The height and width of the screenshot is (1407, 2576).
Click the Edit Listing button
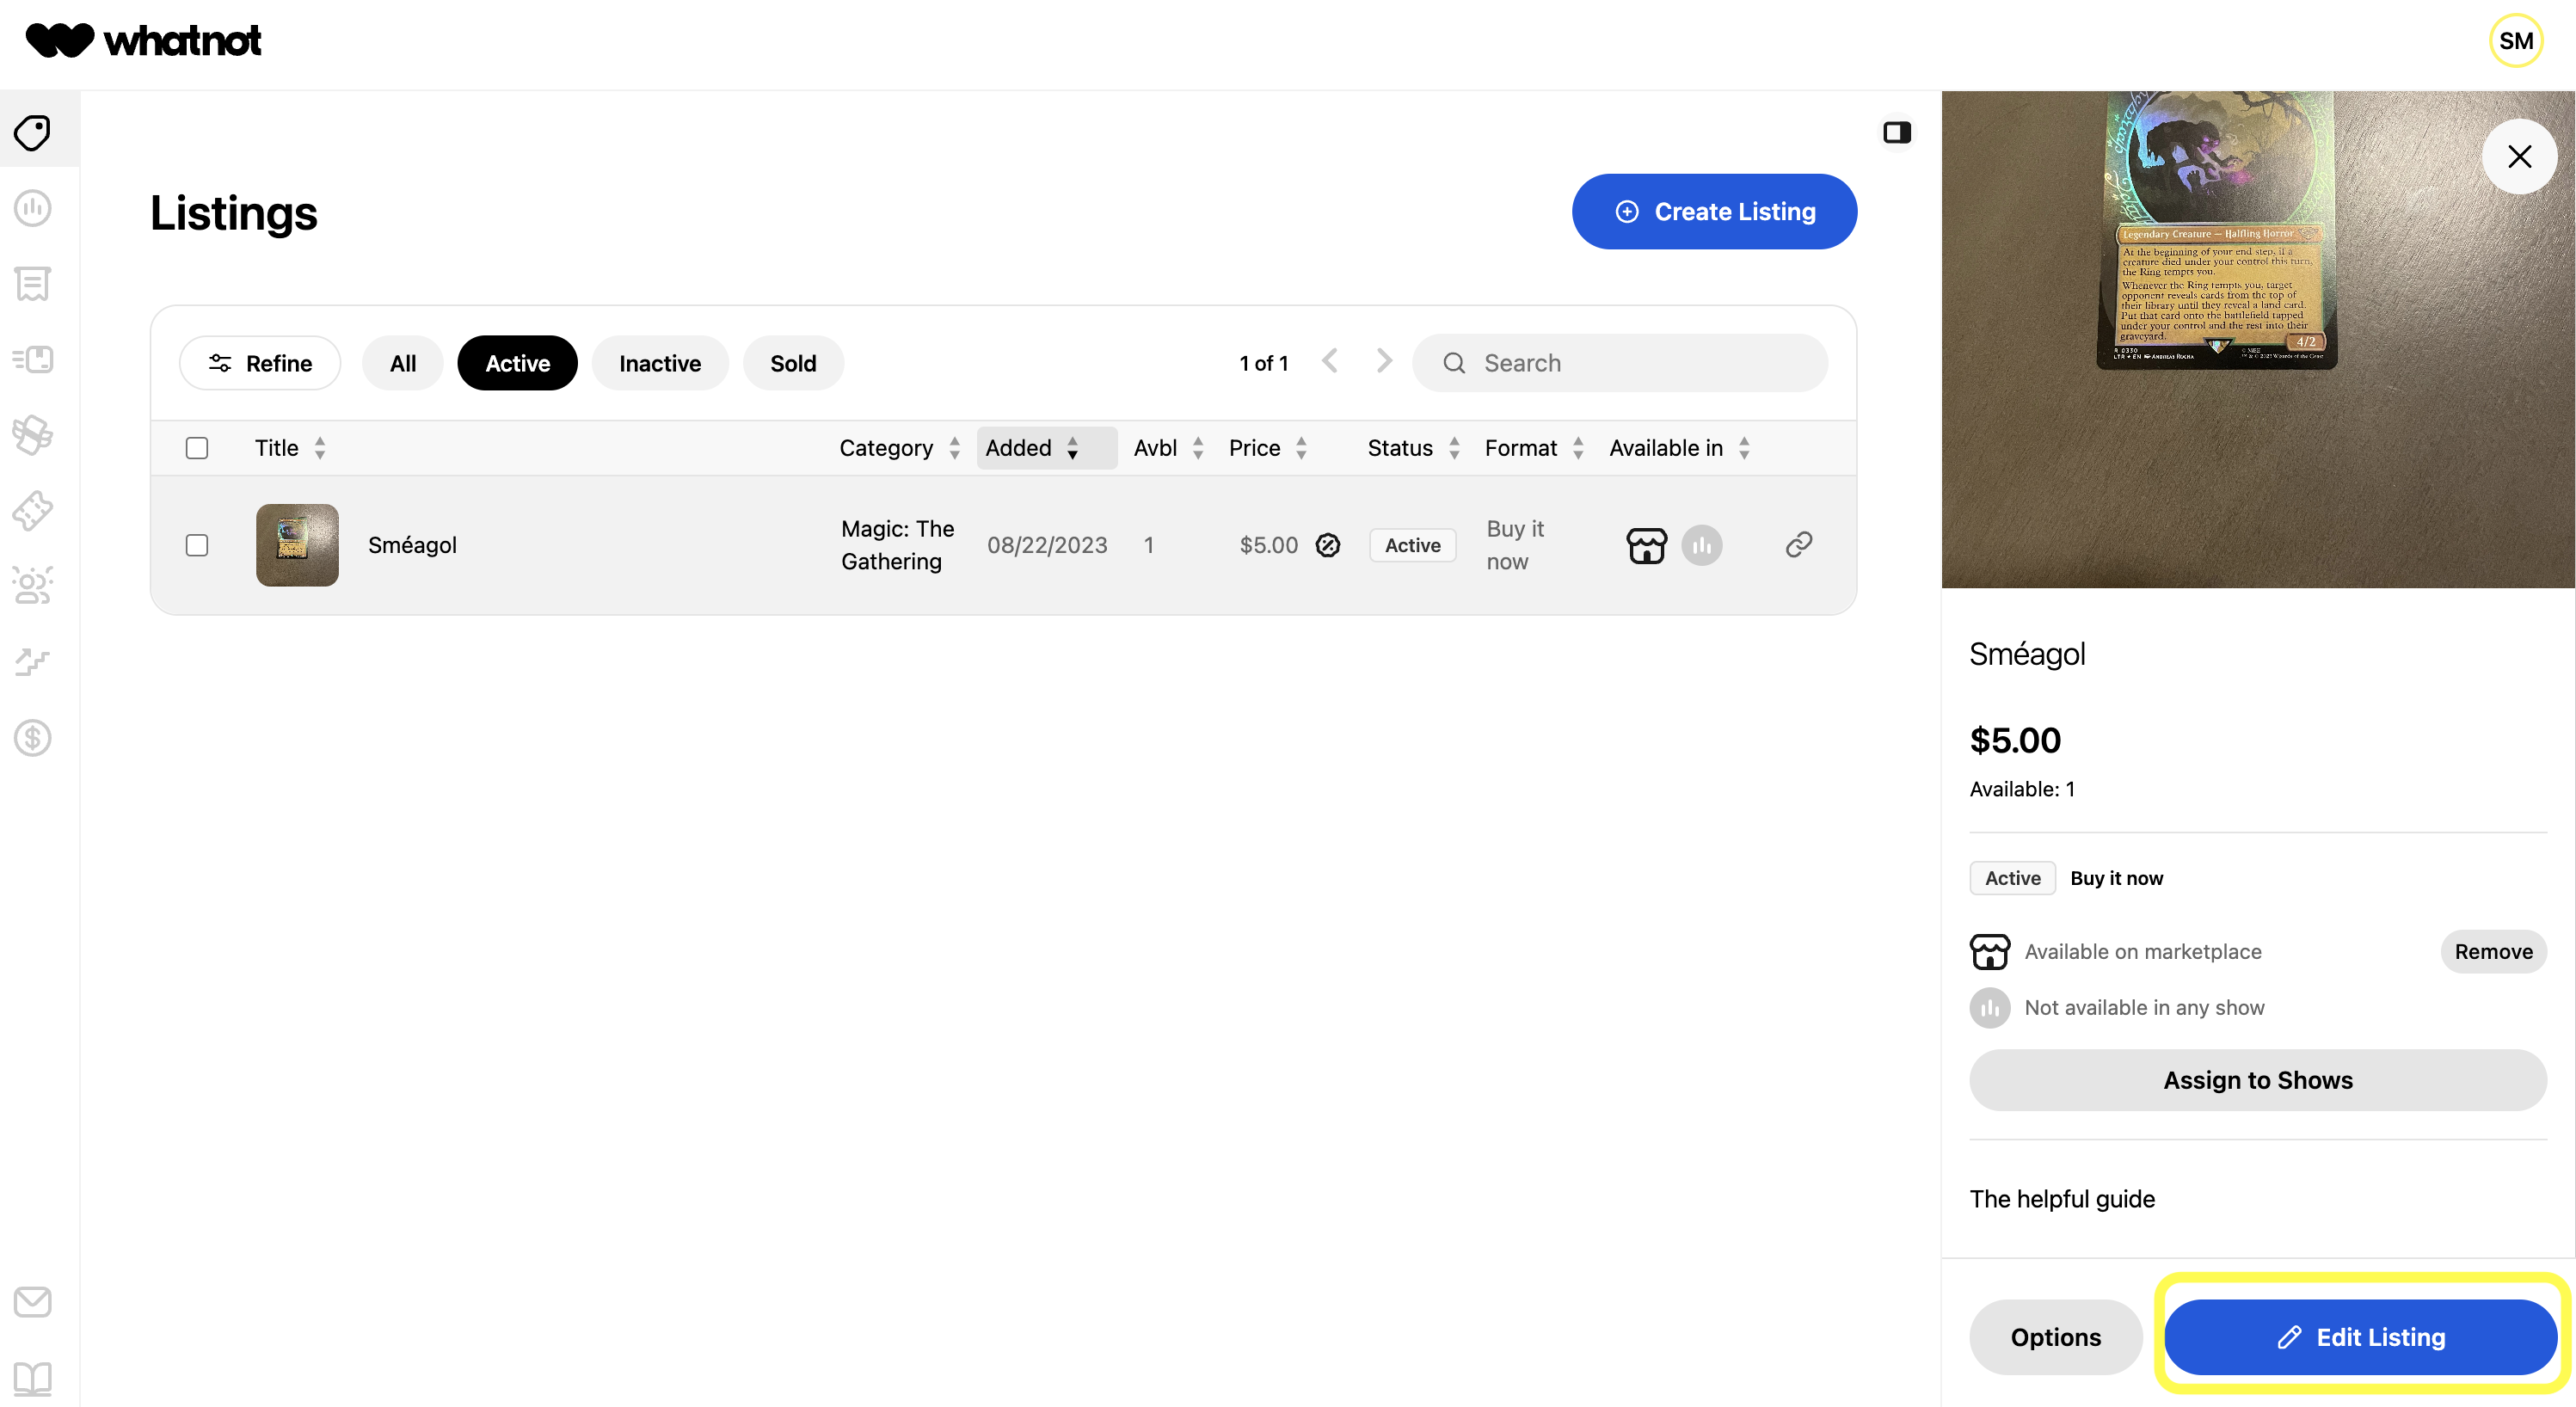2360,1337
